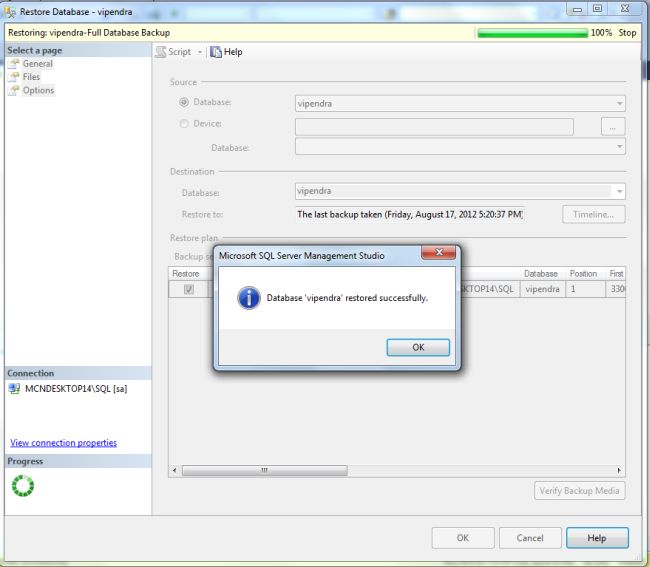
Task: Click the vipendra cell in the backup sets grid
Action: (x=542, y=289)
